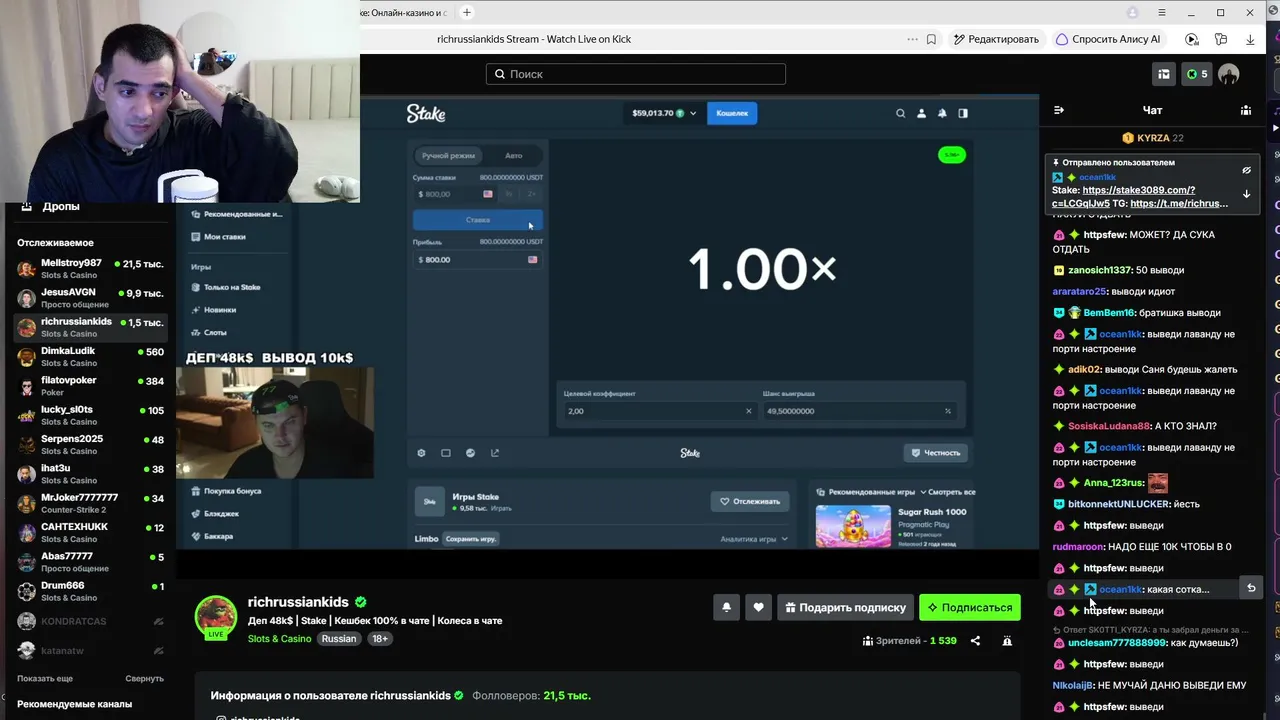Viewport: 1280px width, 720px height.
Task: Open the Stake browser tab
Action: (403, 12)
